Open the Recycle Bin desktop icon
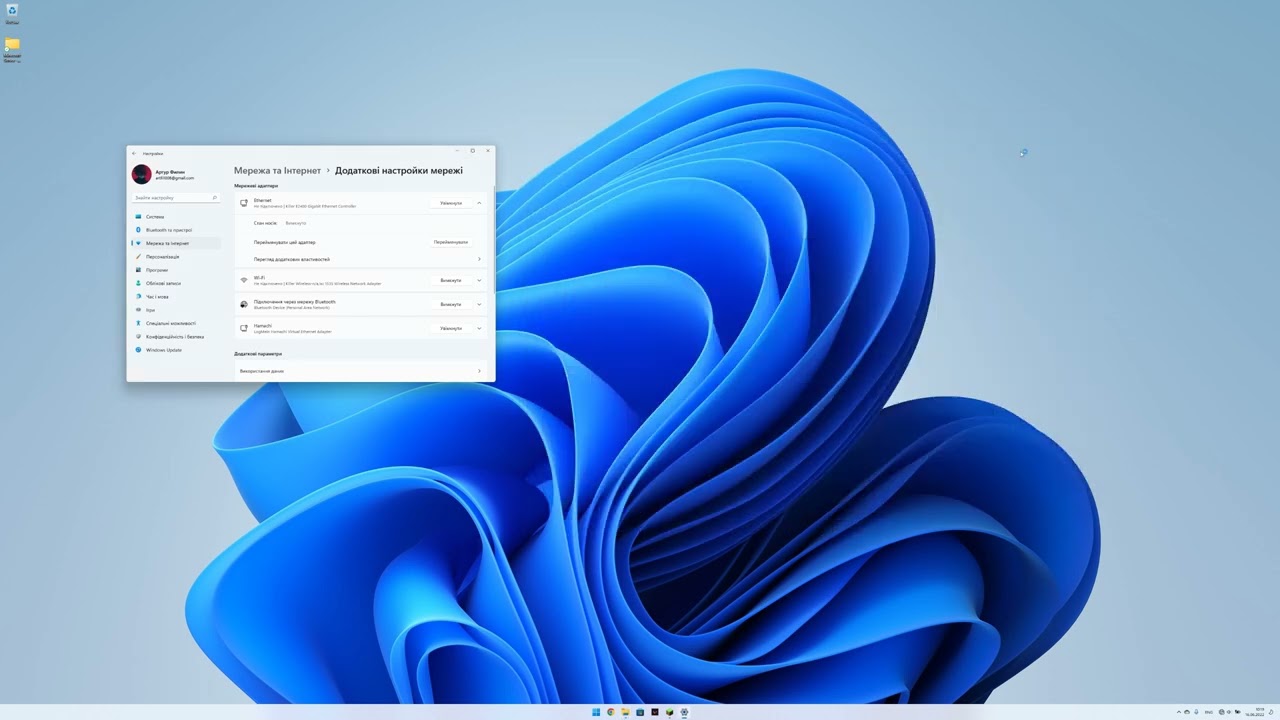The width and height of the screenshot is (1280, 720). coord(12,13)
